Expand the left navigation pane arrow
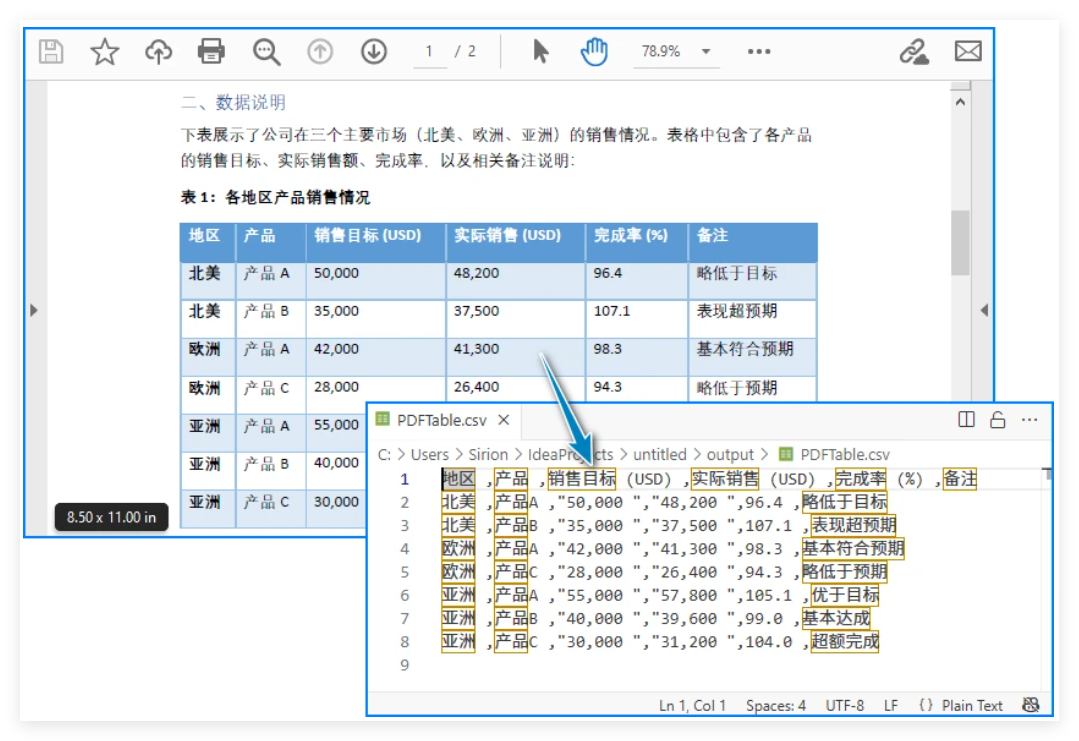 pos(33,310)
